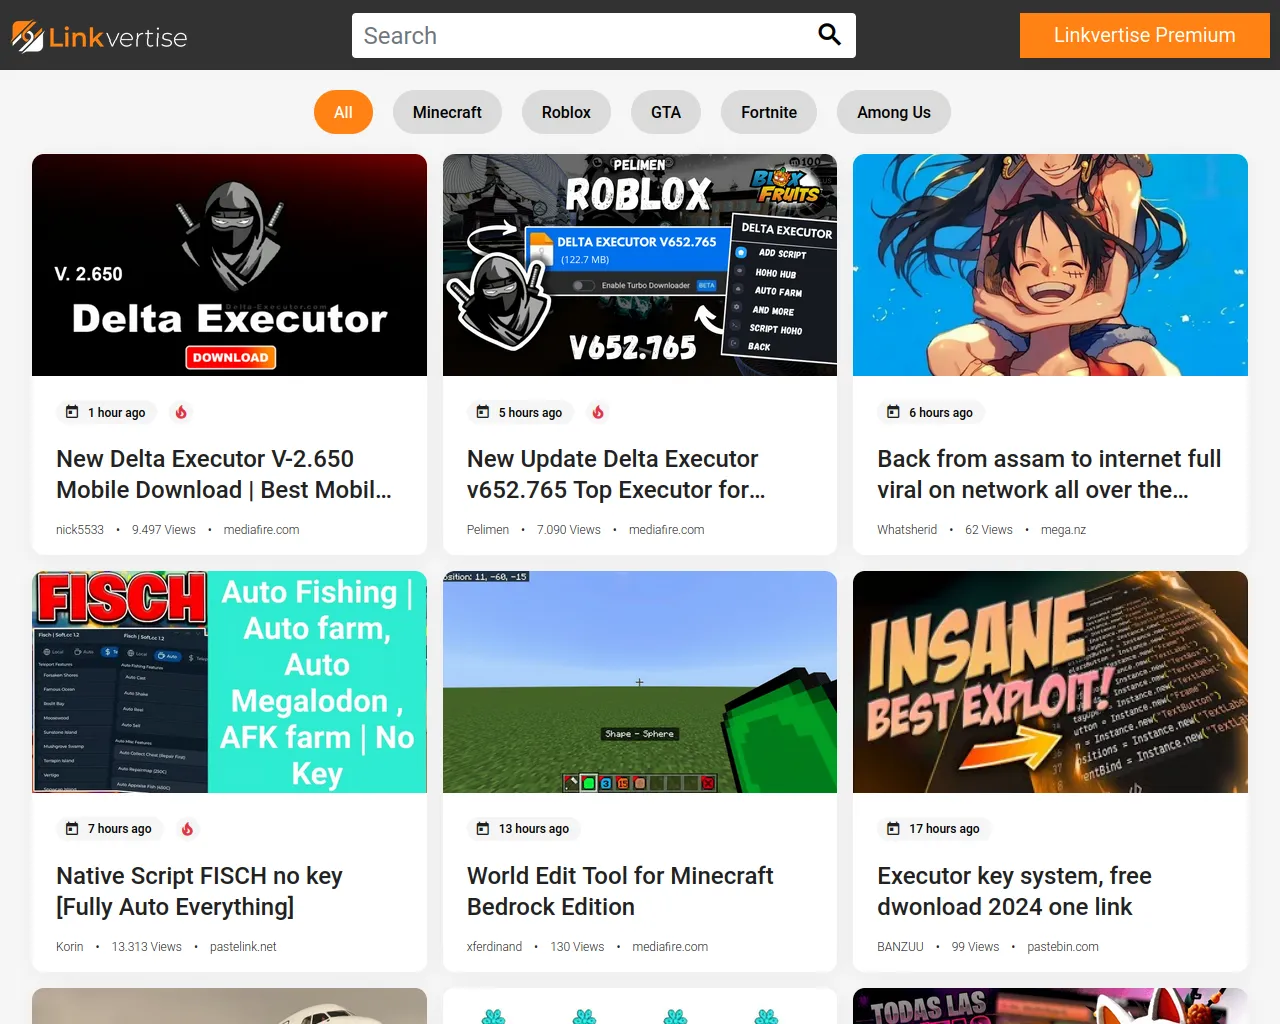The image size is (1280, 1024).
Task: Open the Delta Executor V. 2.650 thumbnail
Action: pos(229,265)
